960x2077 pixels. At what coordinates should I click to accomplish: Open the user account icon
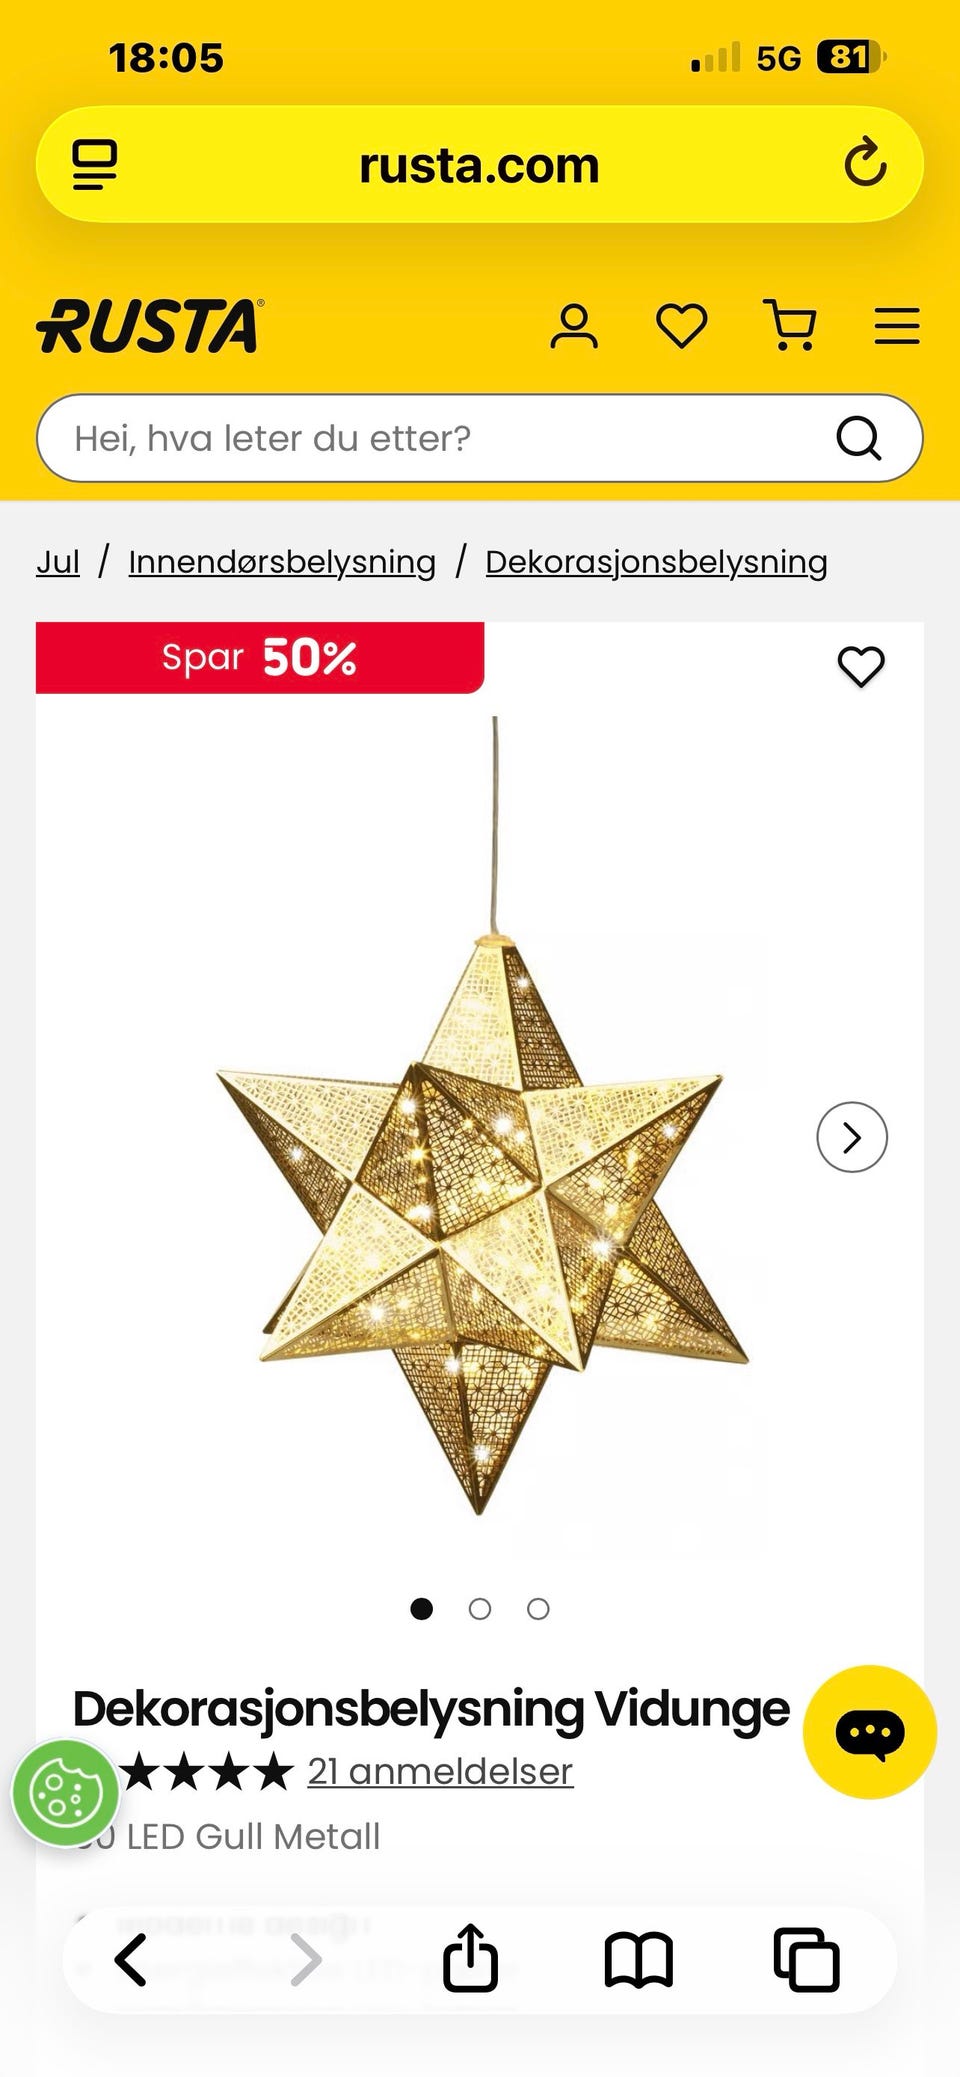[574, 326]
